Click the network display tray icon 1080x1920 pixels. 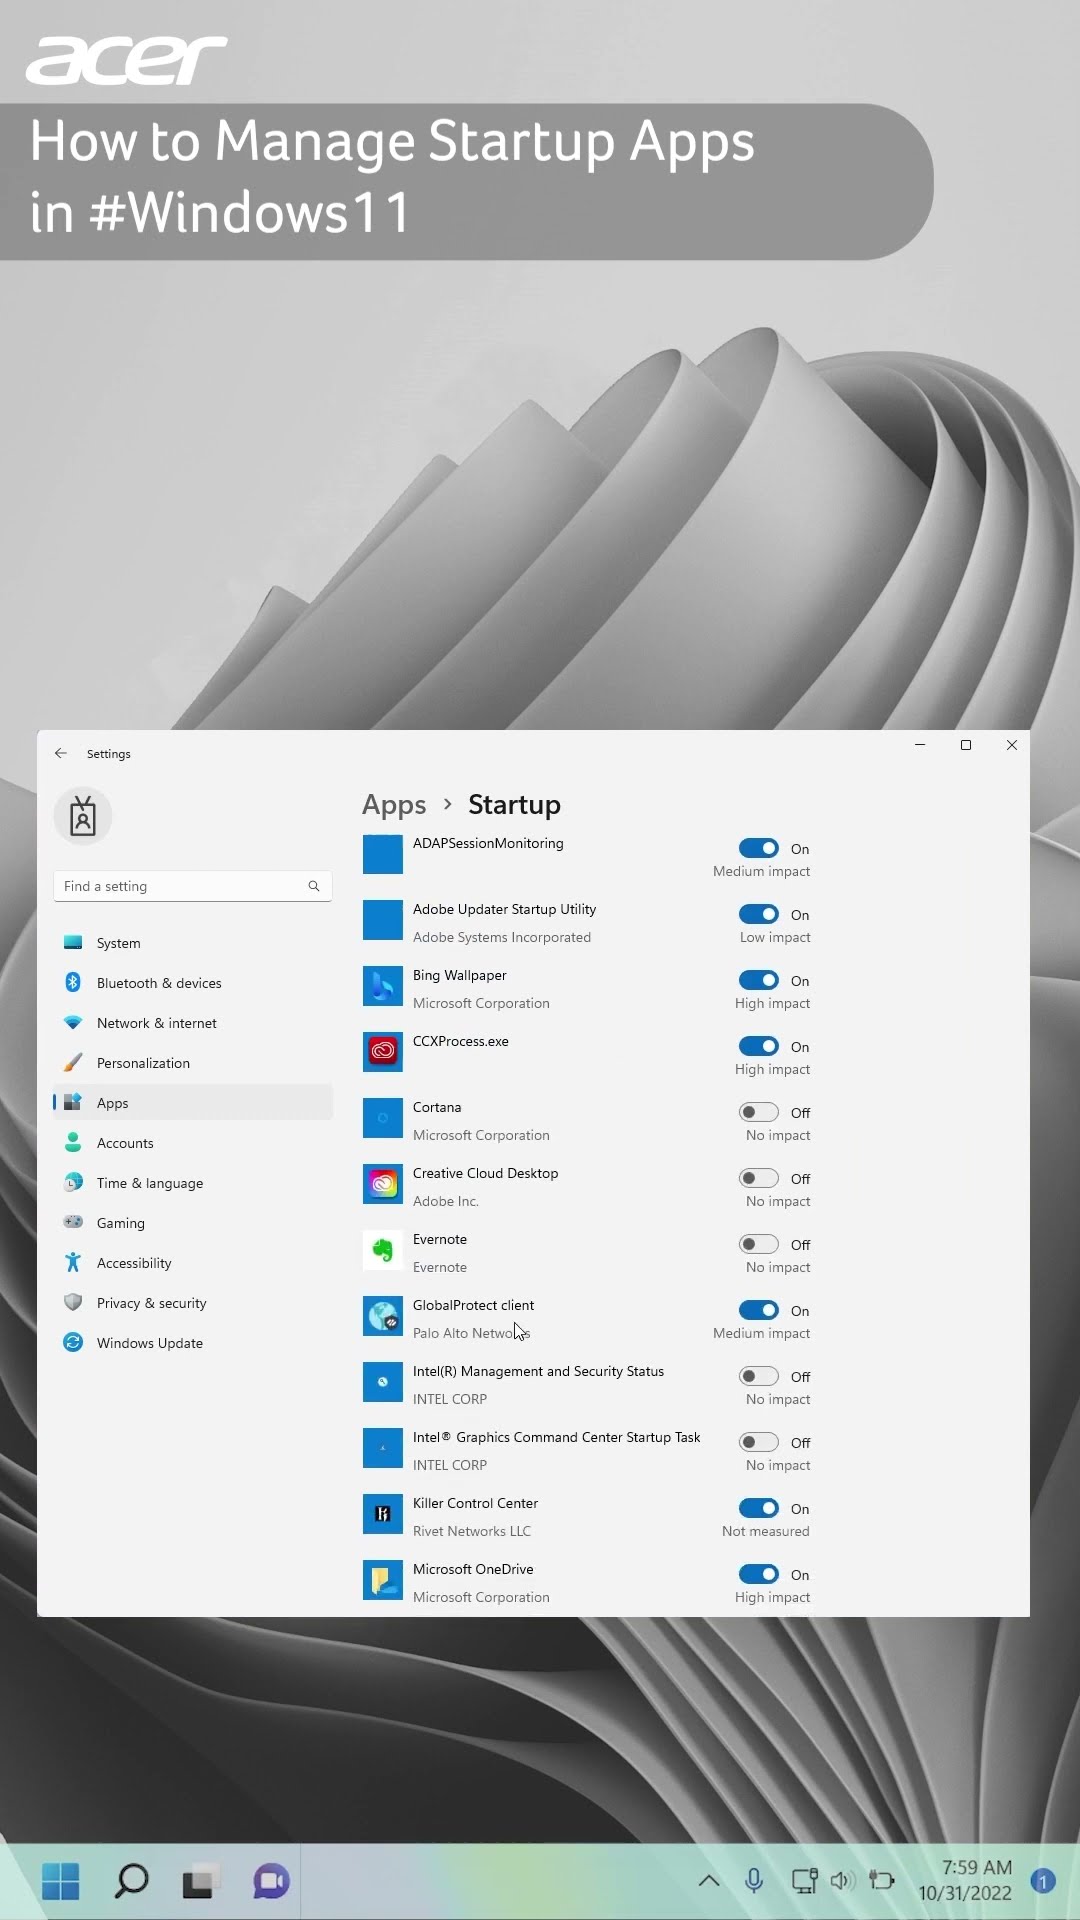(804, 1881)
